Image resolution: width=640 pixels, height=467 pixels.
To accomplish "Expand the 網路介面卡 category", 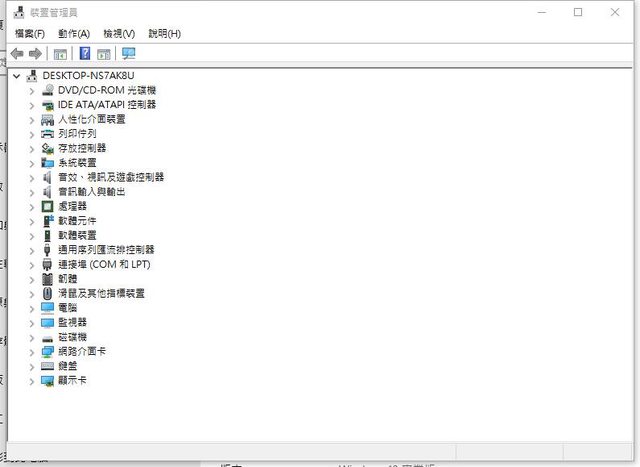I will (32, 351).
